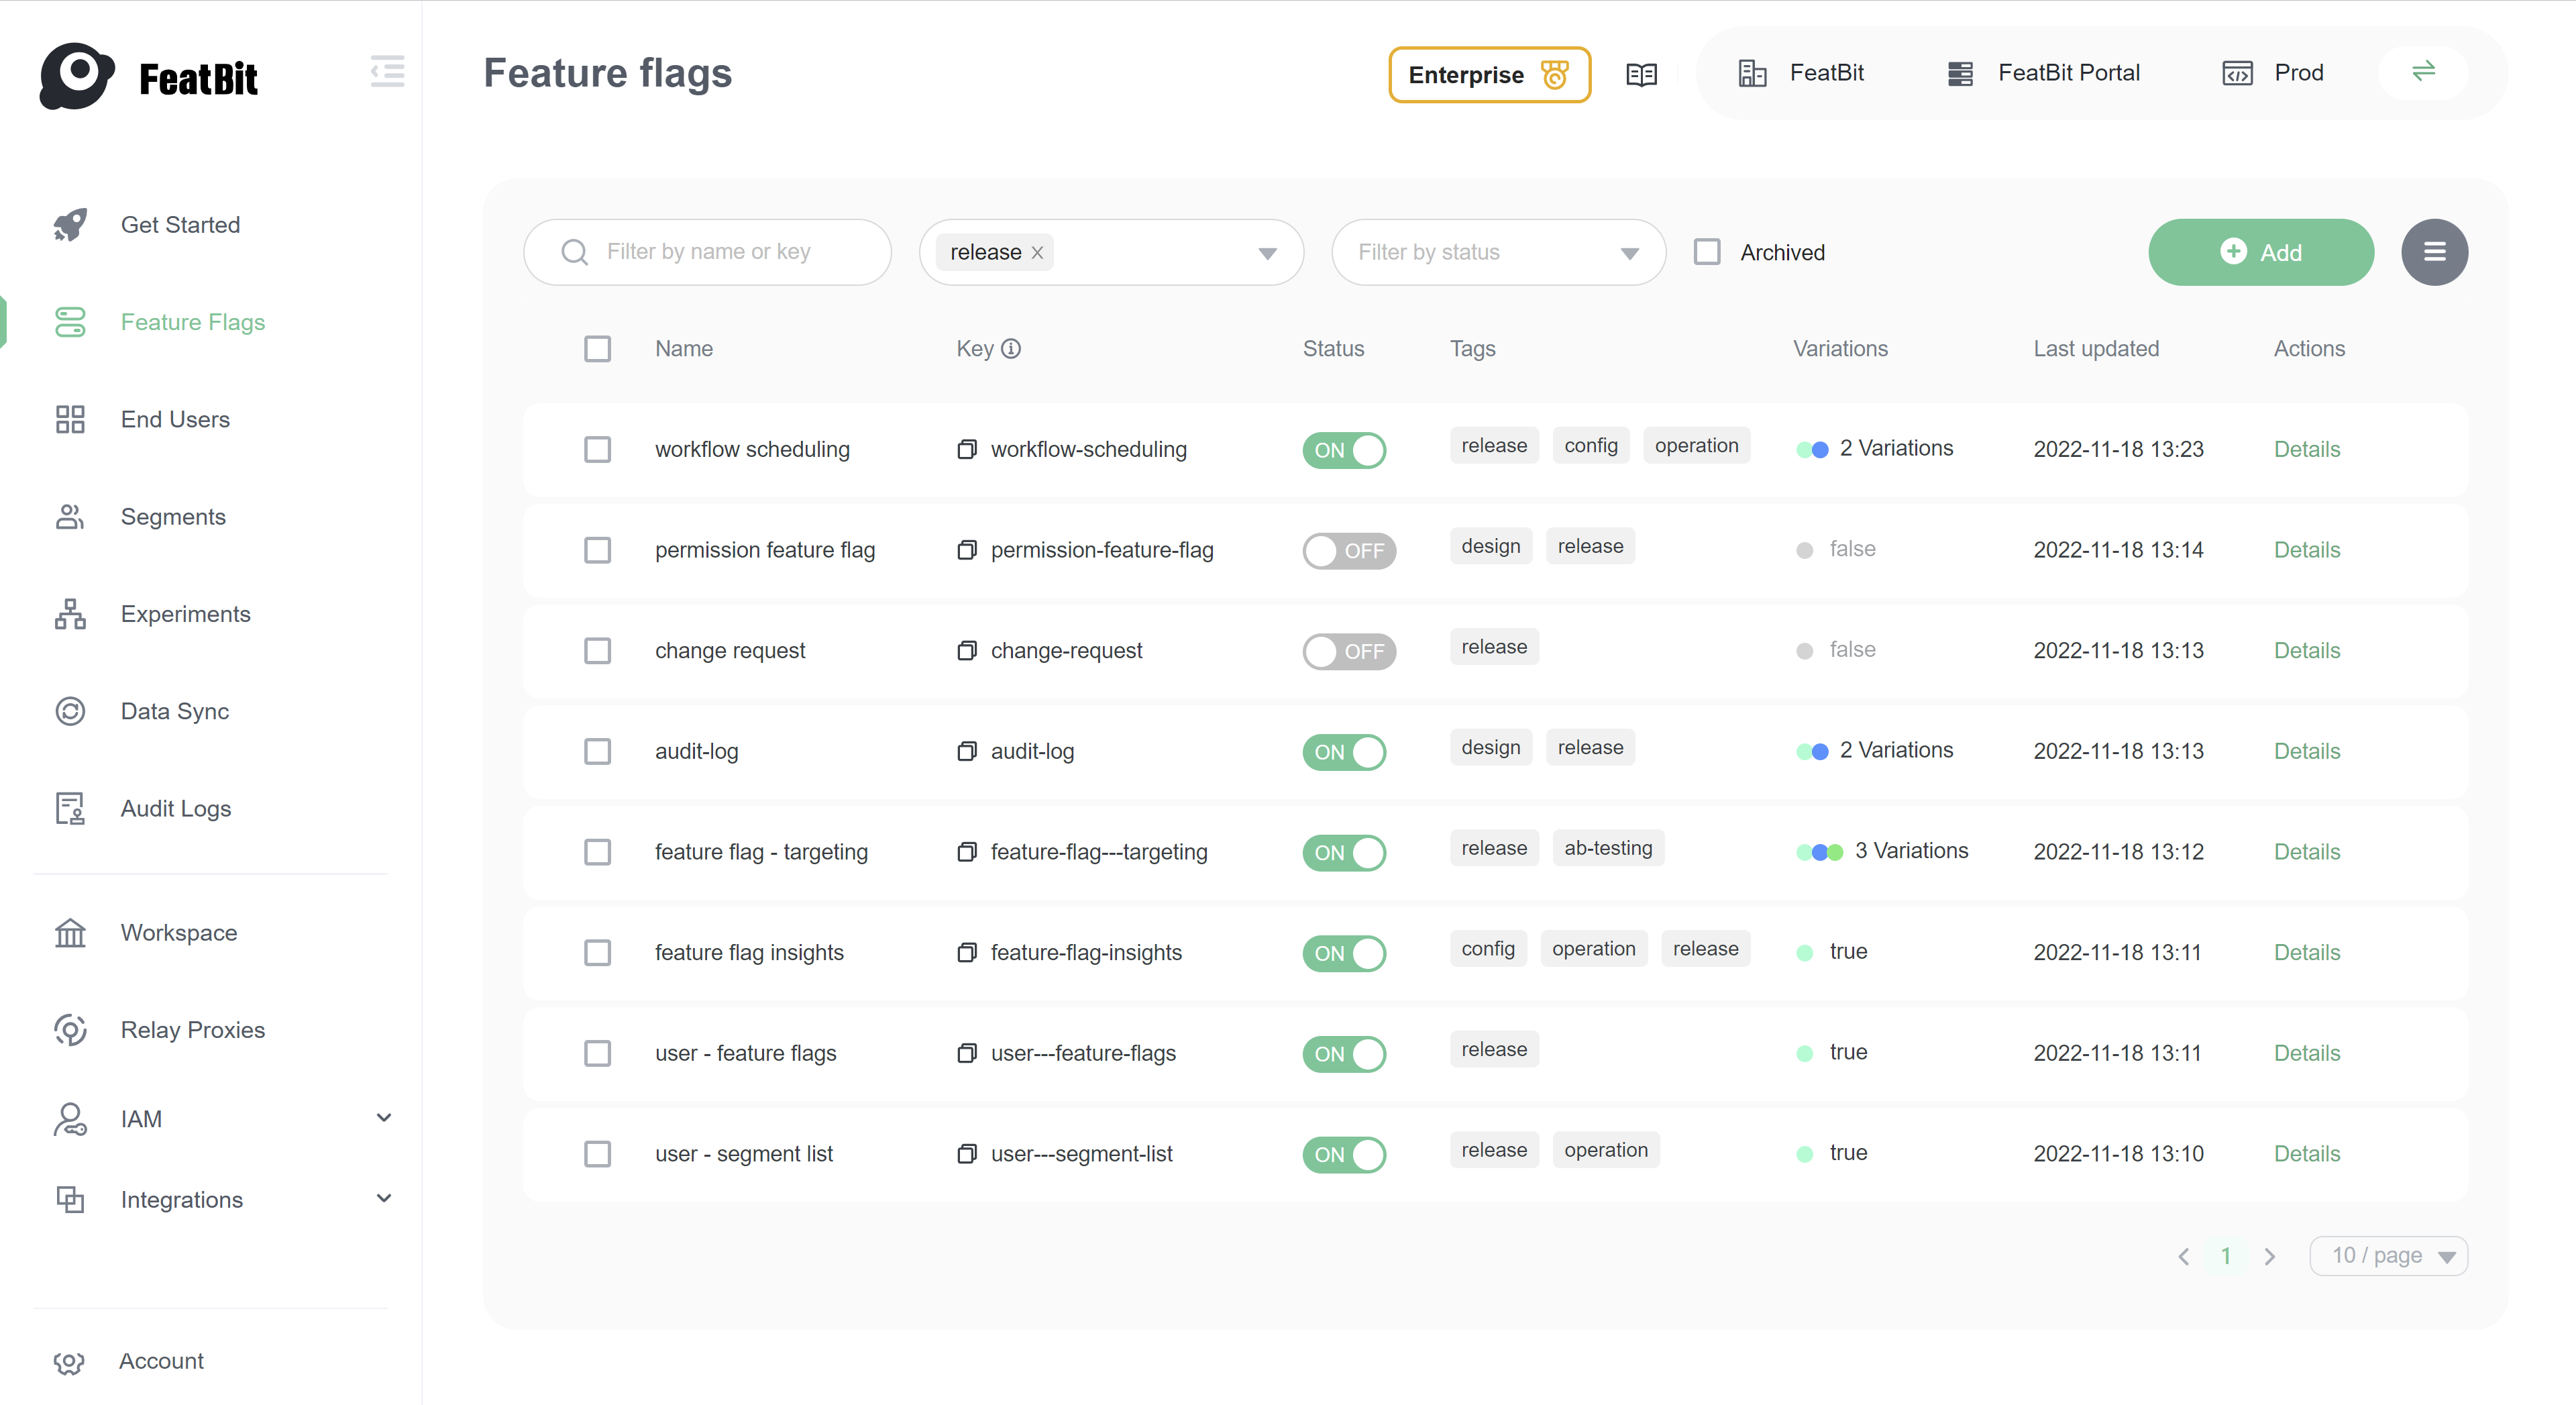Focus the Filter by name or key field
The image size is (2576, 1405).
pyautogui.click(x=707, y=252)
